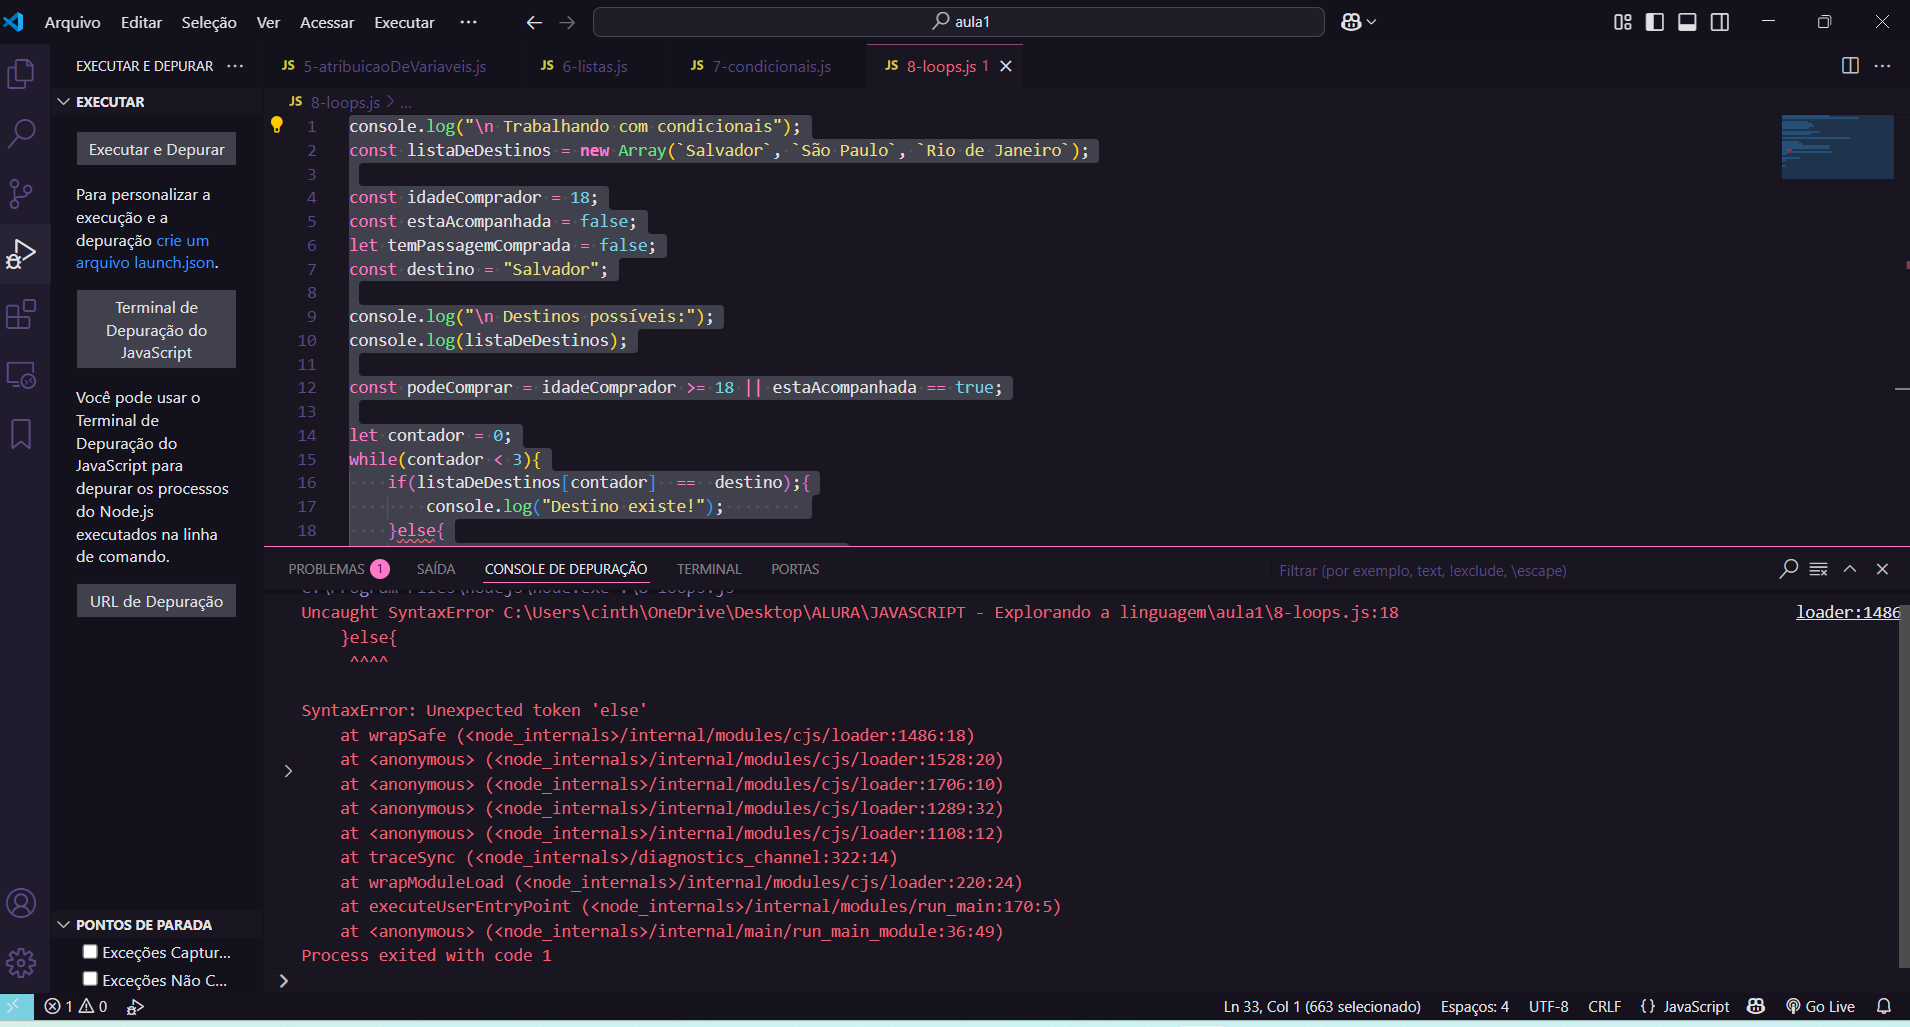Toggle the bottom panel layout button
1910x1027 pixels.
(x=1687, y=22)
